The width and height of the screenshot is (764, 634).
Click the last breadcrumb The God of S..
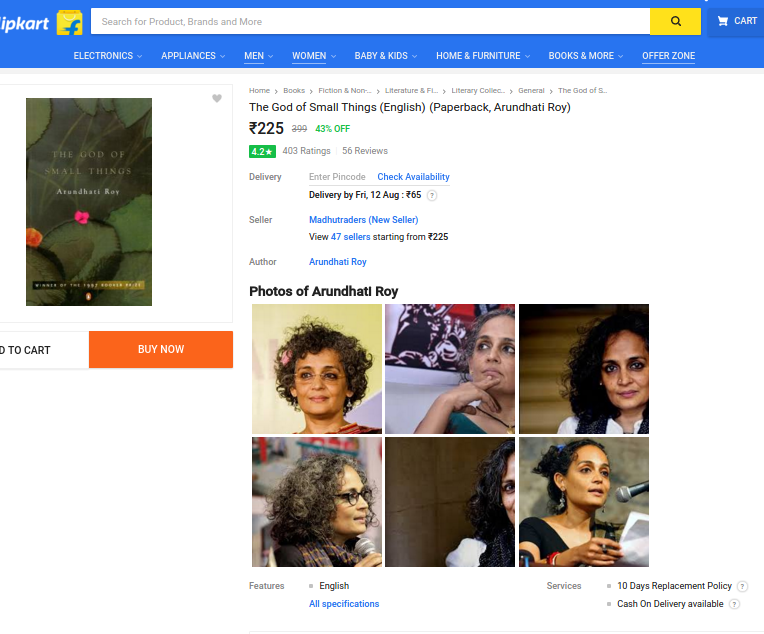[x=582, y=91]
